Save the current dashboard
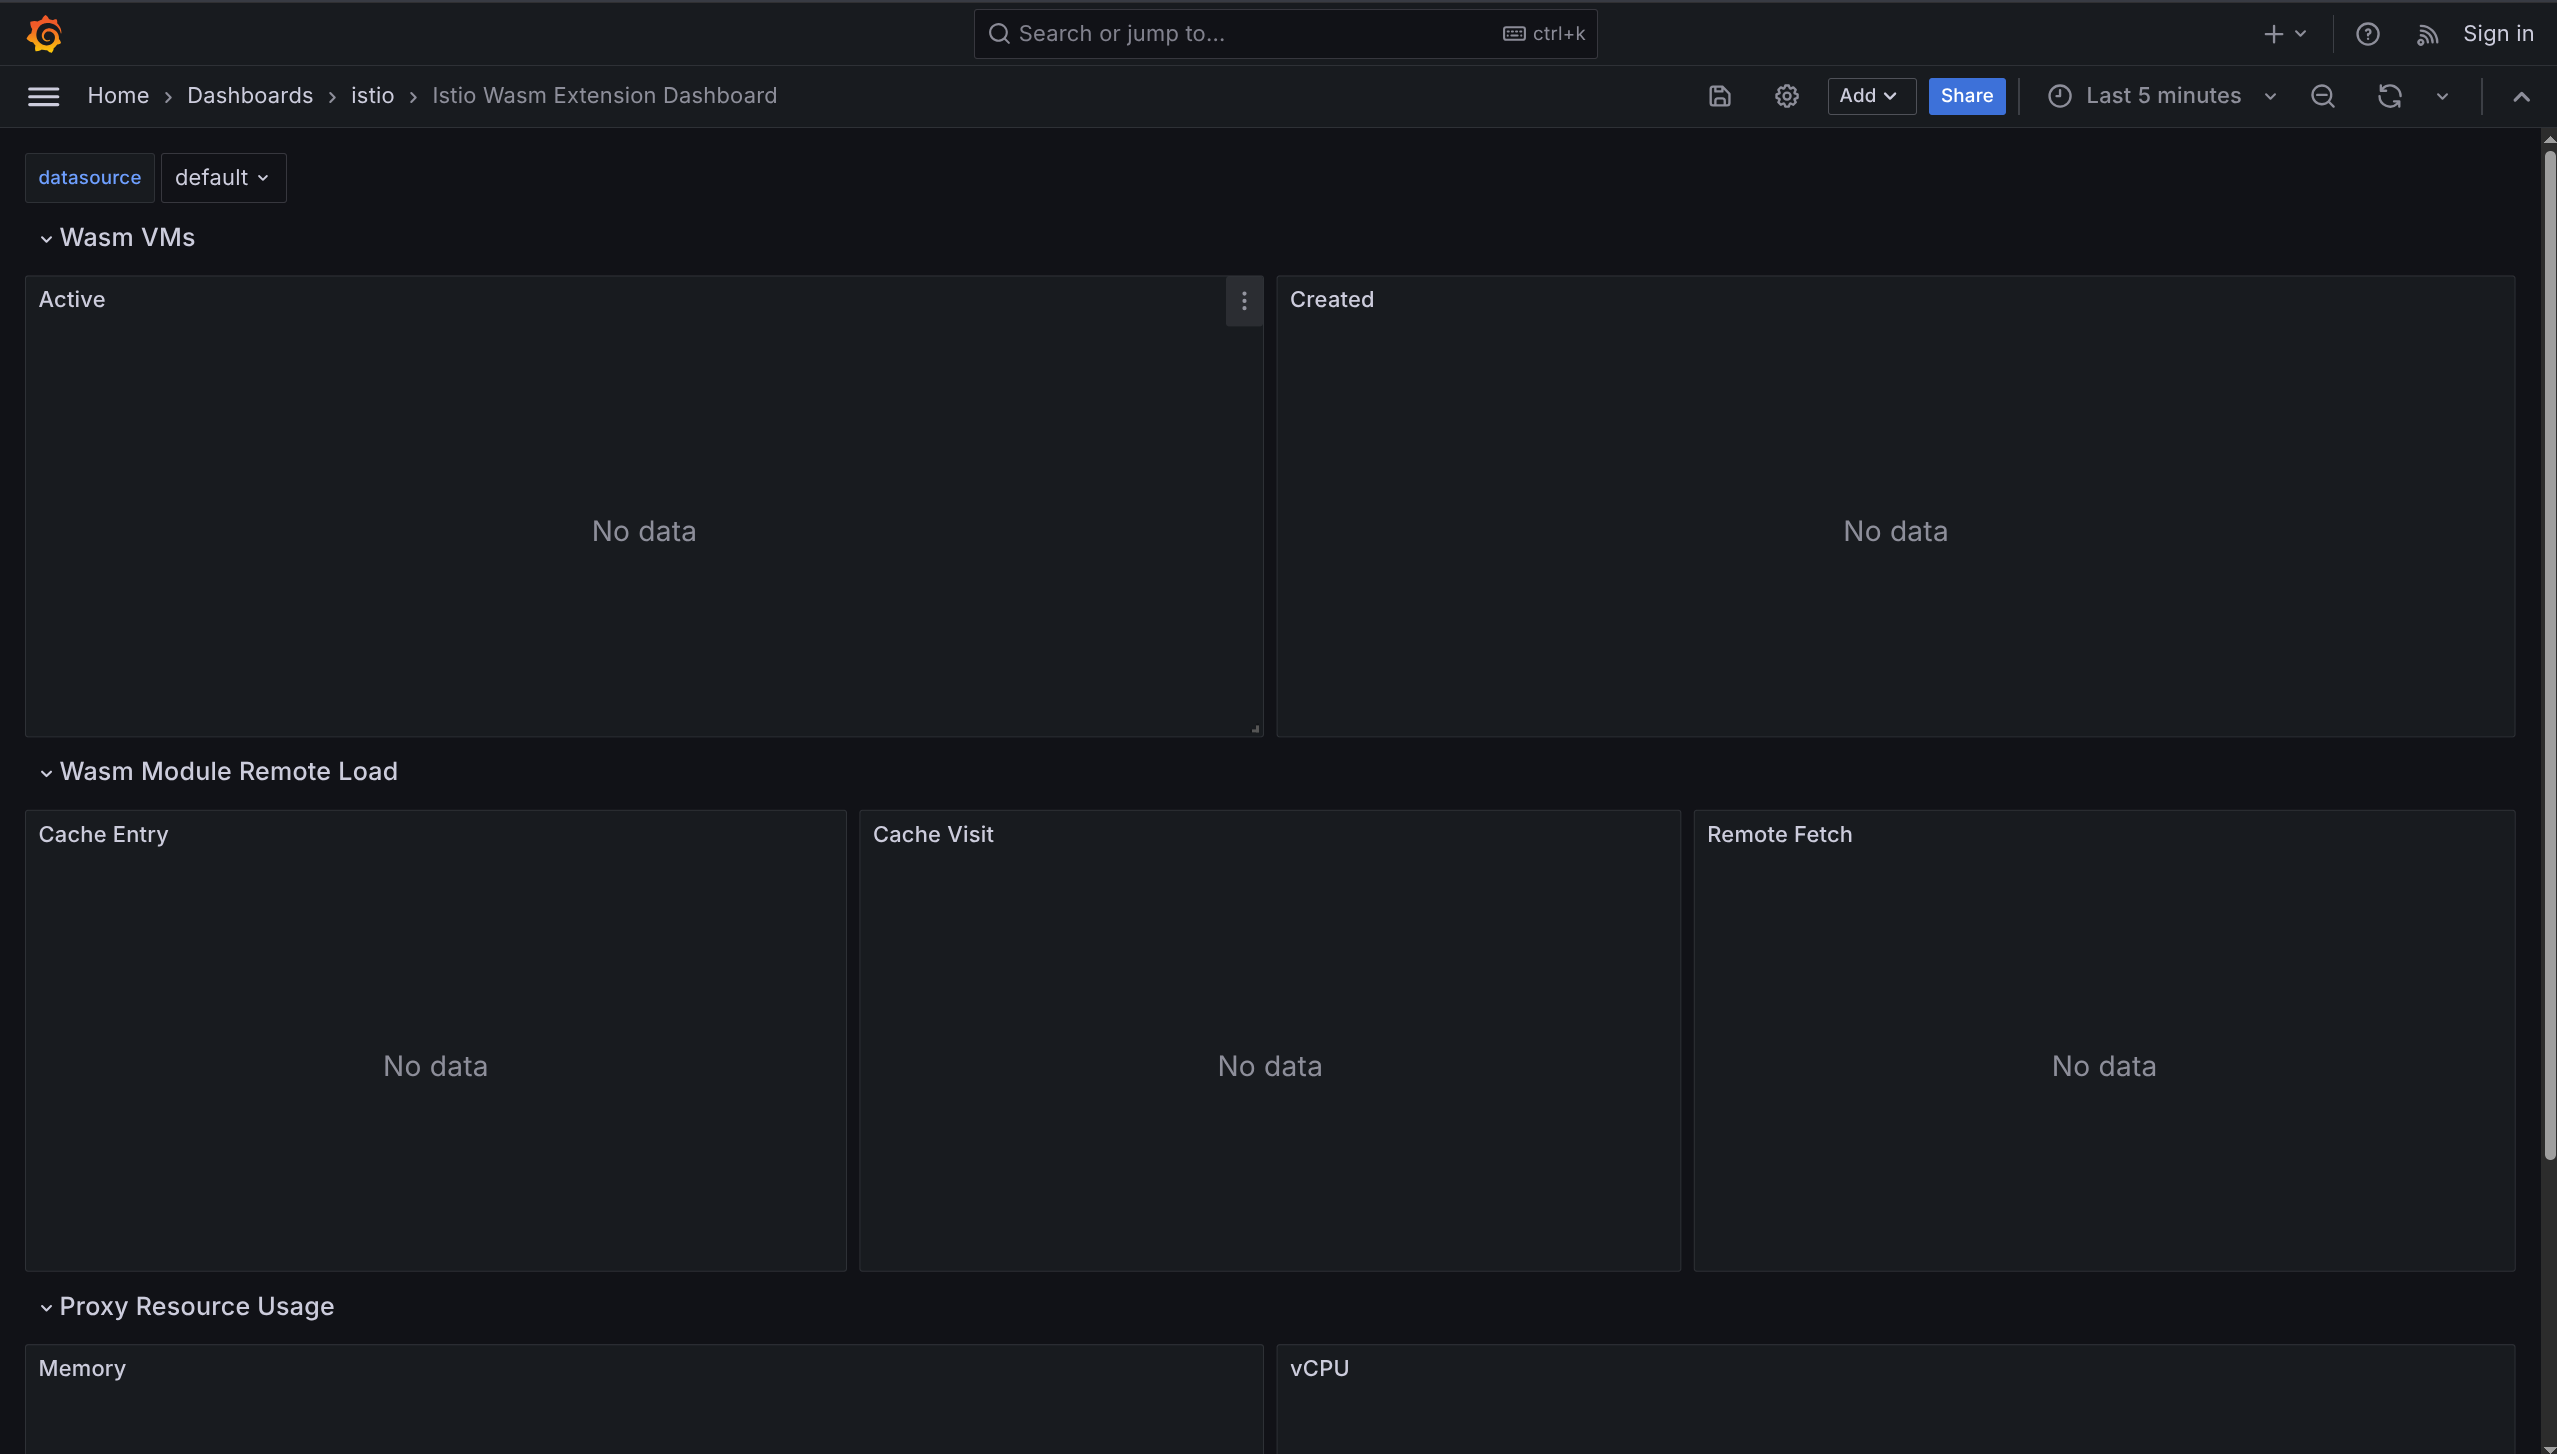 (x=1718, y=96)
